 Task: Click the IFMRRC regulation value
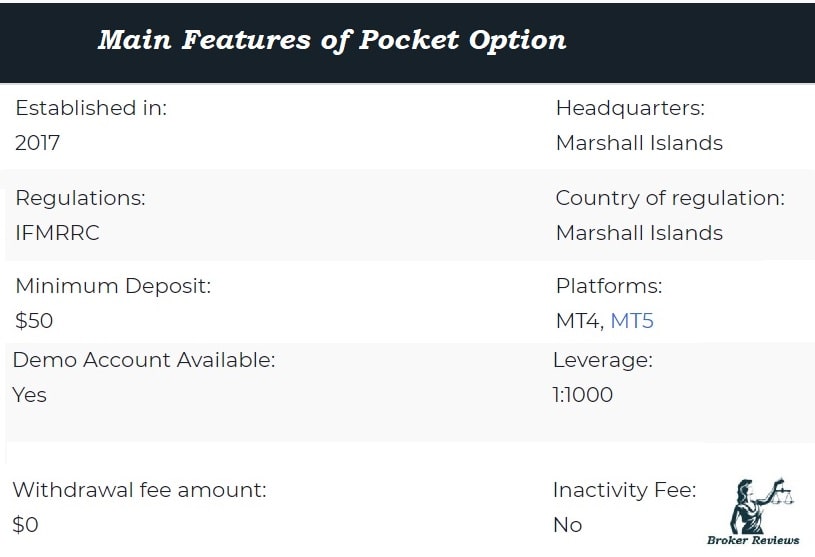57,233
